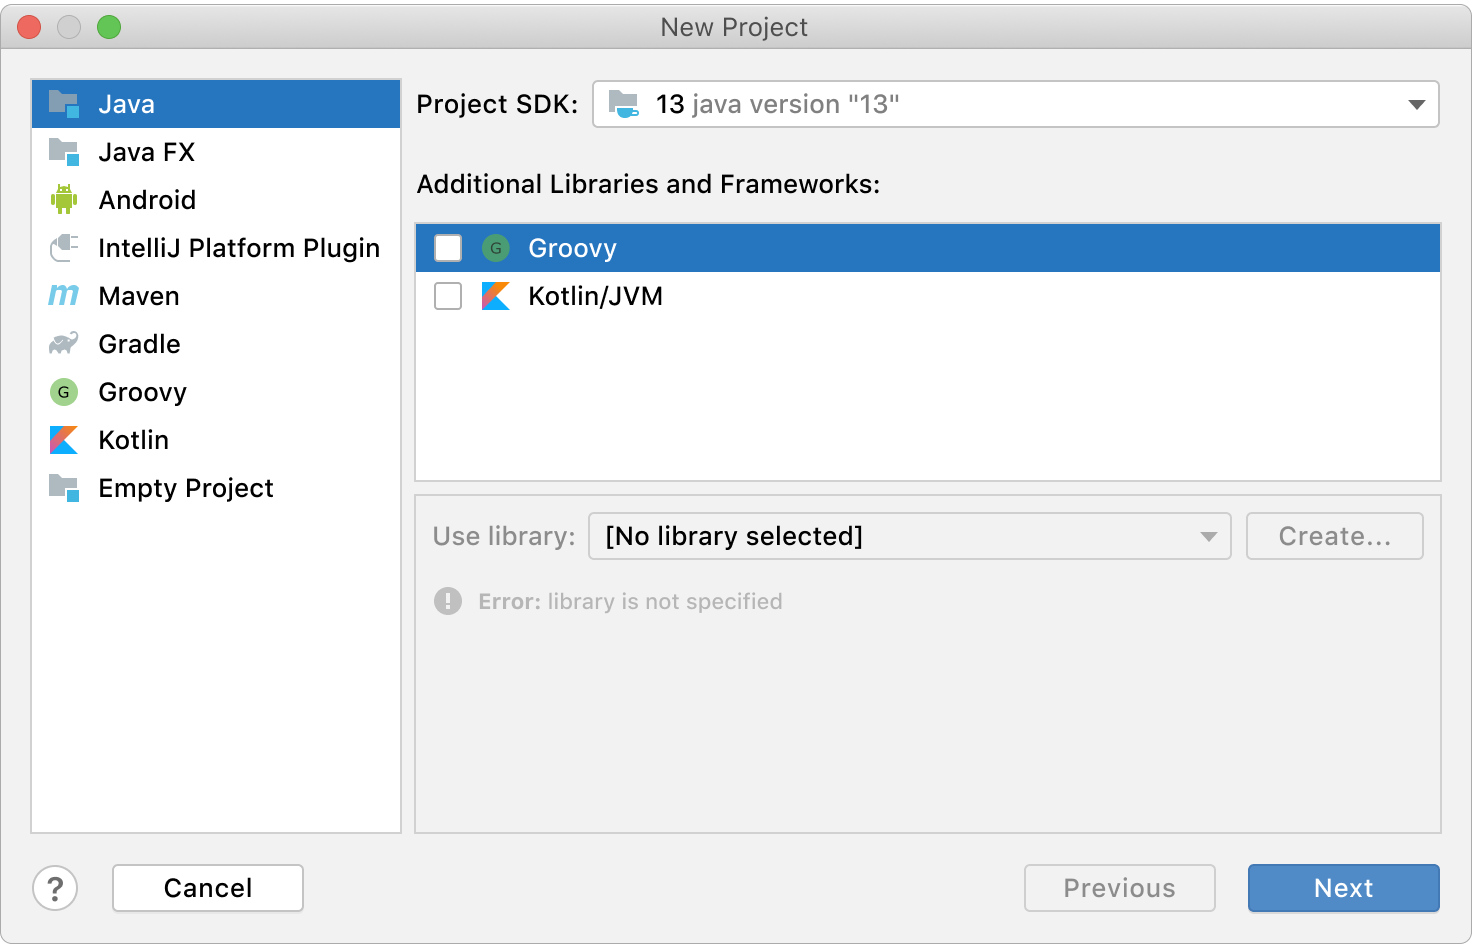Click the green zoom window button
Image resolution: width=1472 pixels, height=944 pixels.
point(109,27)
